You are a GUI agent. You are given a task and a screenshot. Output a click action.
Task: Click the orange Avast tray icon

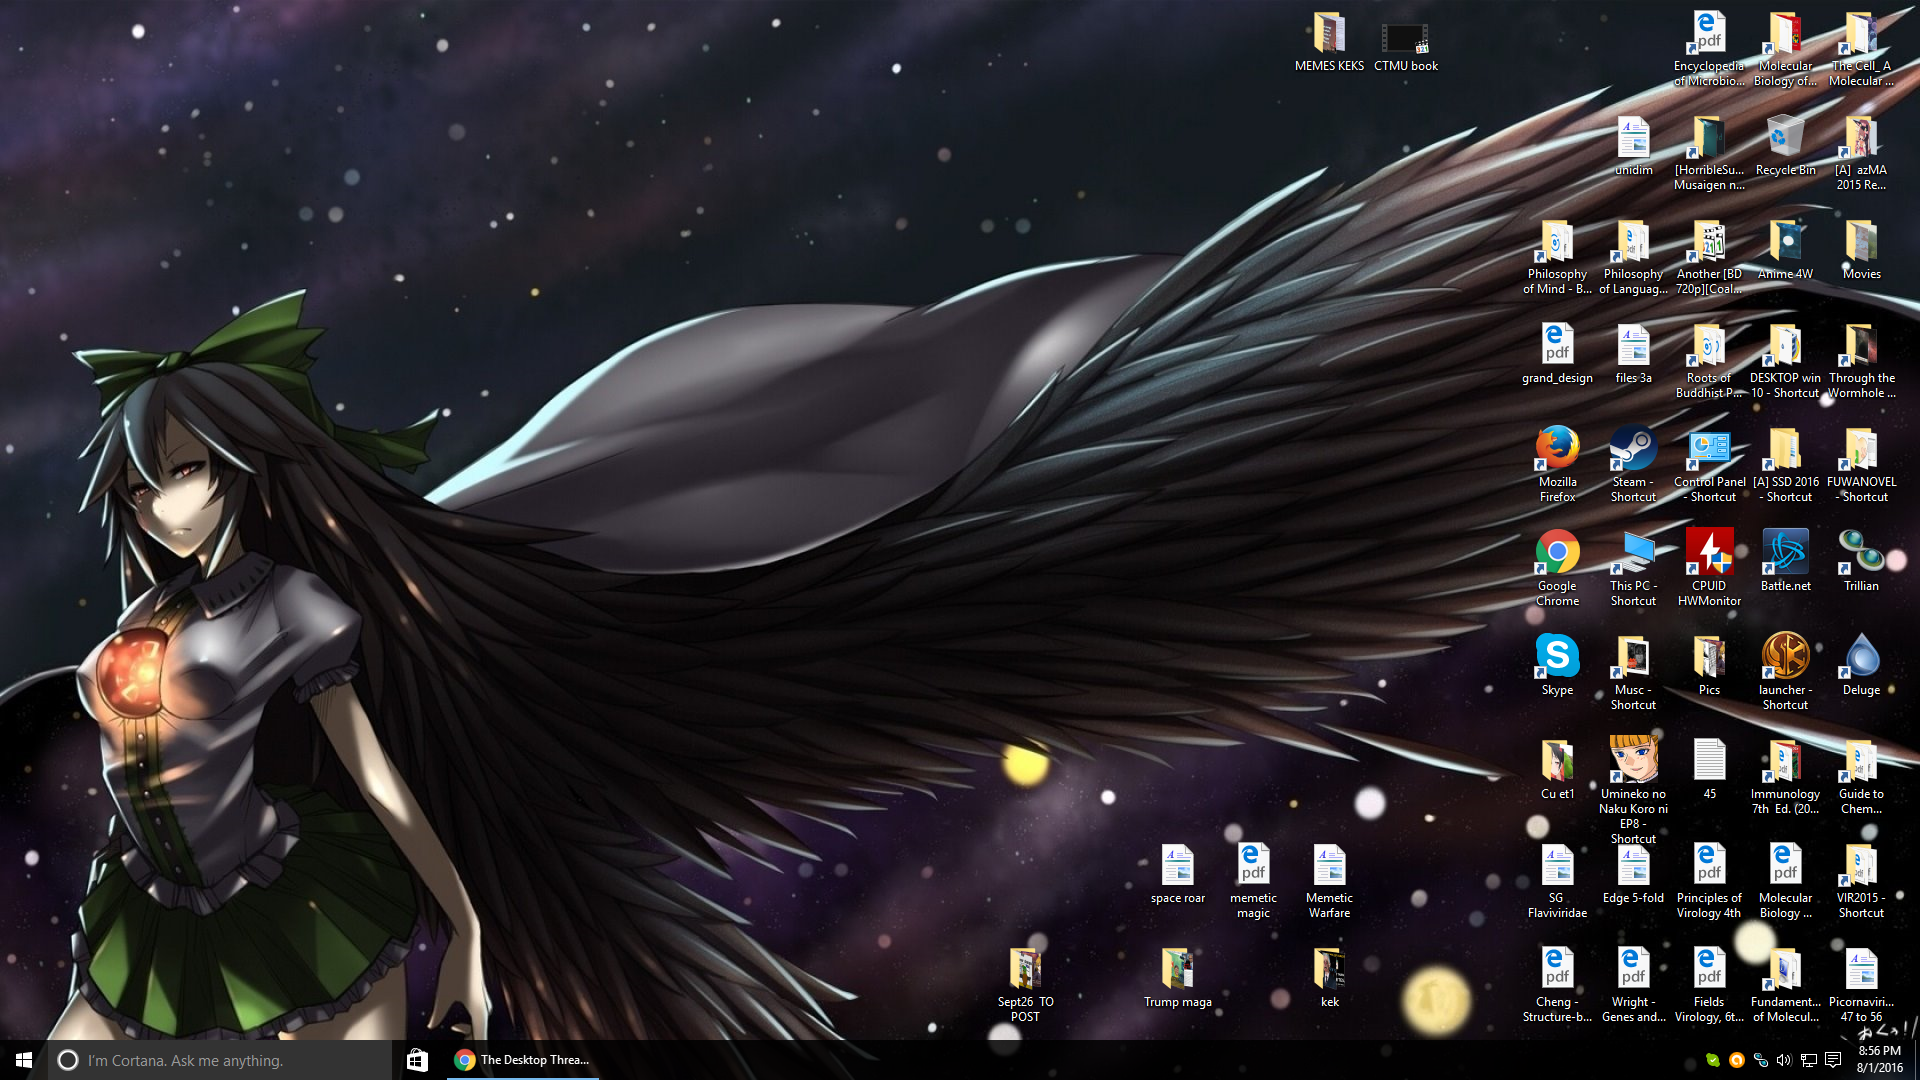tap(1737, 1060)
